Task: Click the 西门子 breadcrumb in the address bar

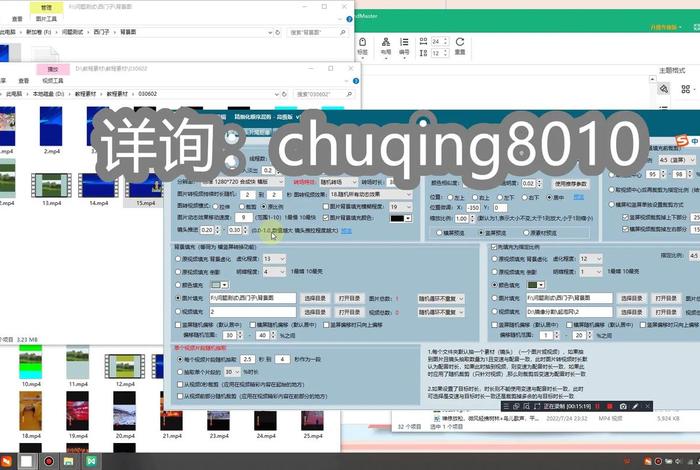Action: (x=101, y=33)
